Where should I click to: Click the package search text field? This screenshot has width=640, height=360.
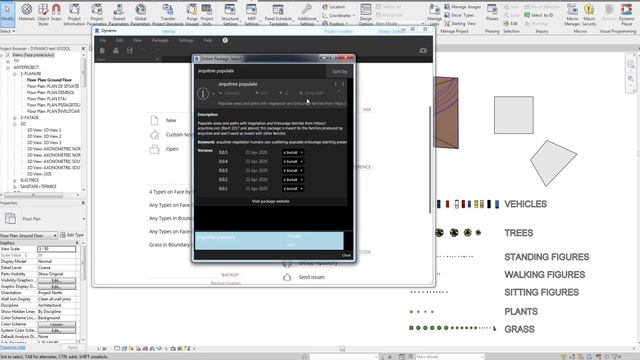[260, 71]
